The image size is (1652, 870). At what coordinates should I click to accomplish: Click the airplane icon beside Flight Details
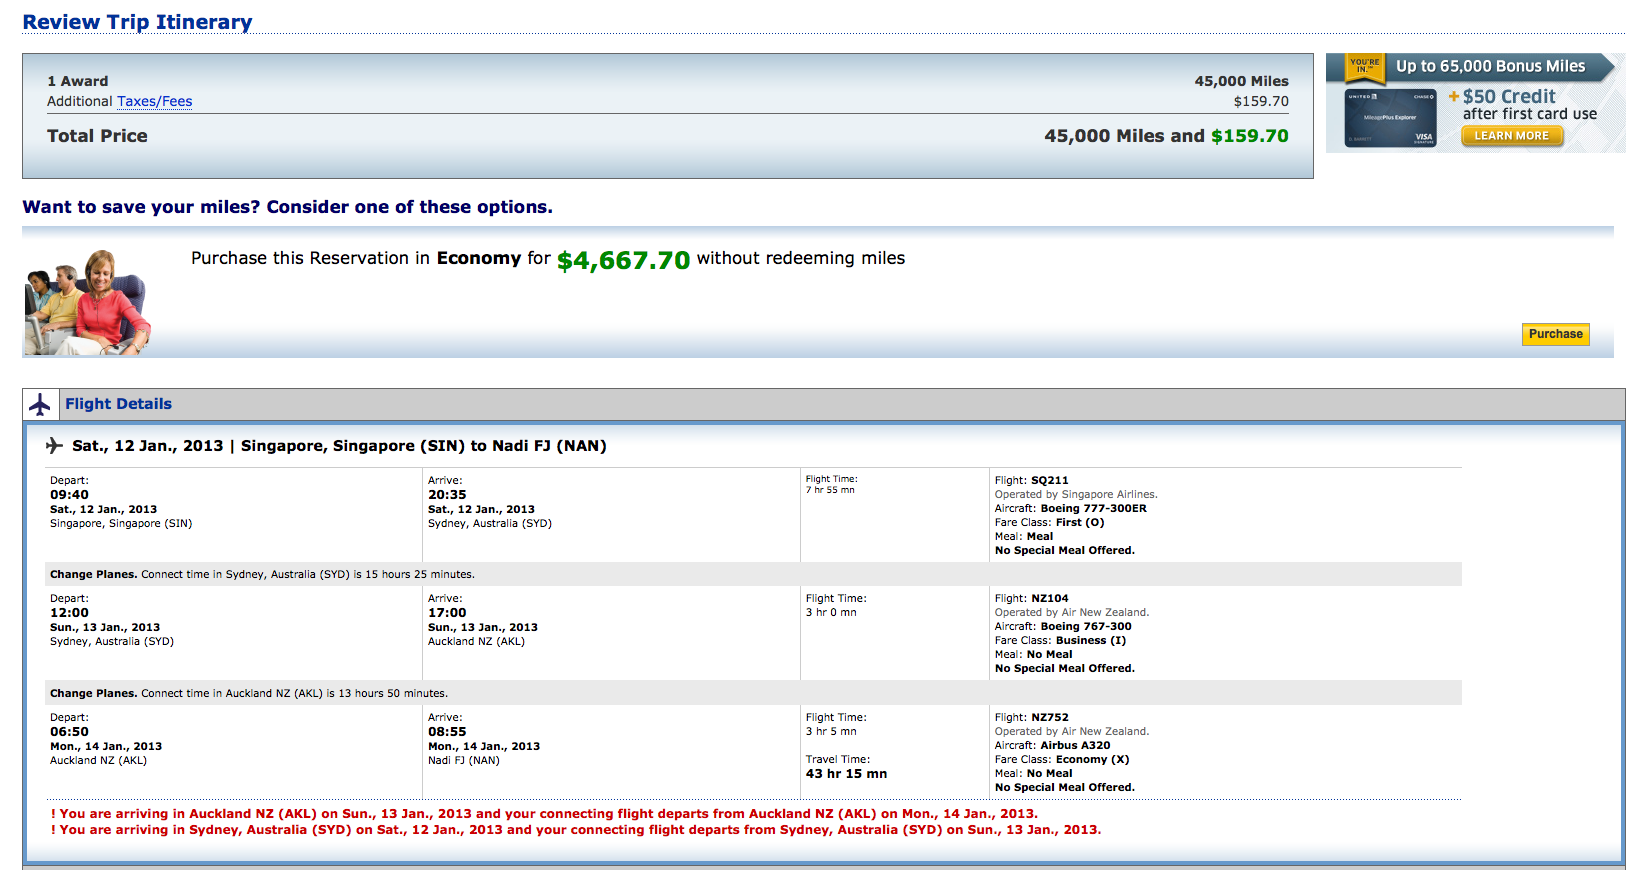click(x=40, y=405)
